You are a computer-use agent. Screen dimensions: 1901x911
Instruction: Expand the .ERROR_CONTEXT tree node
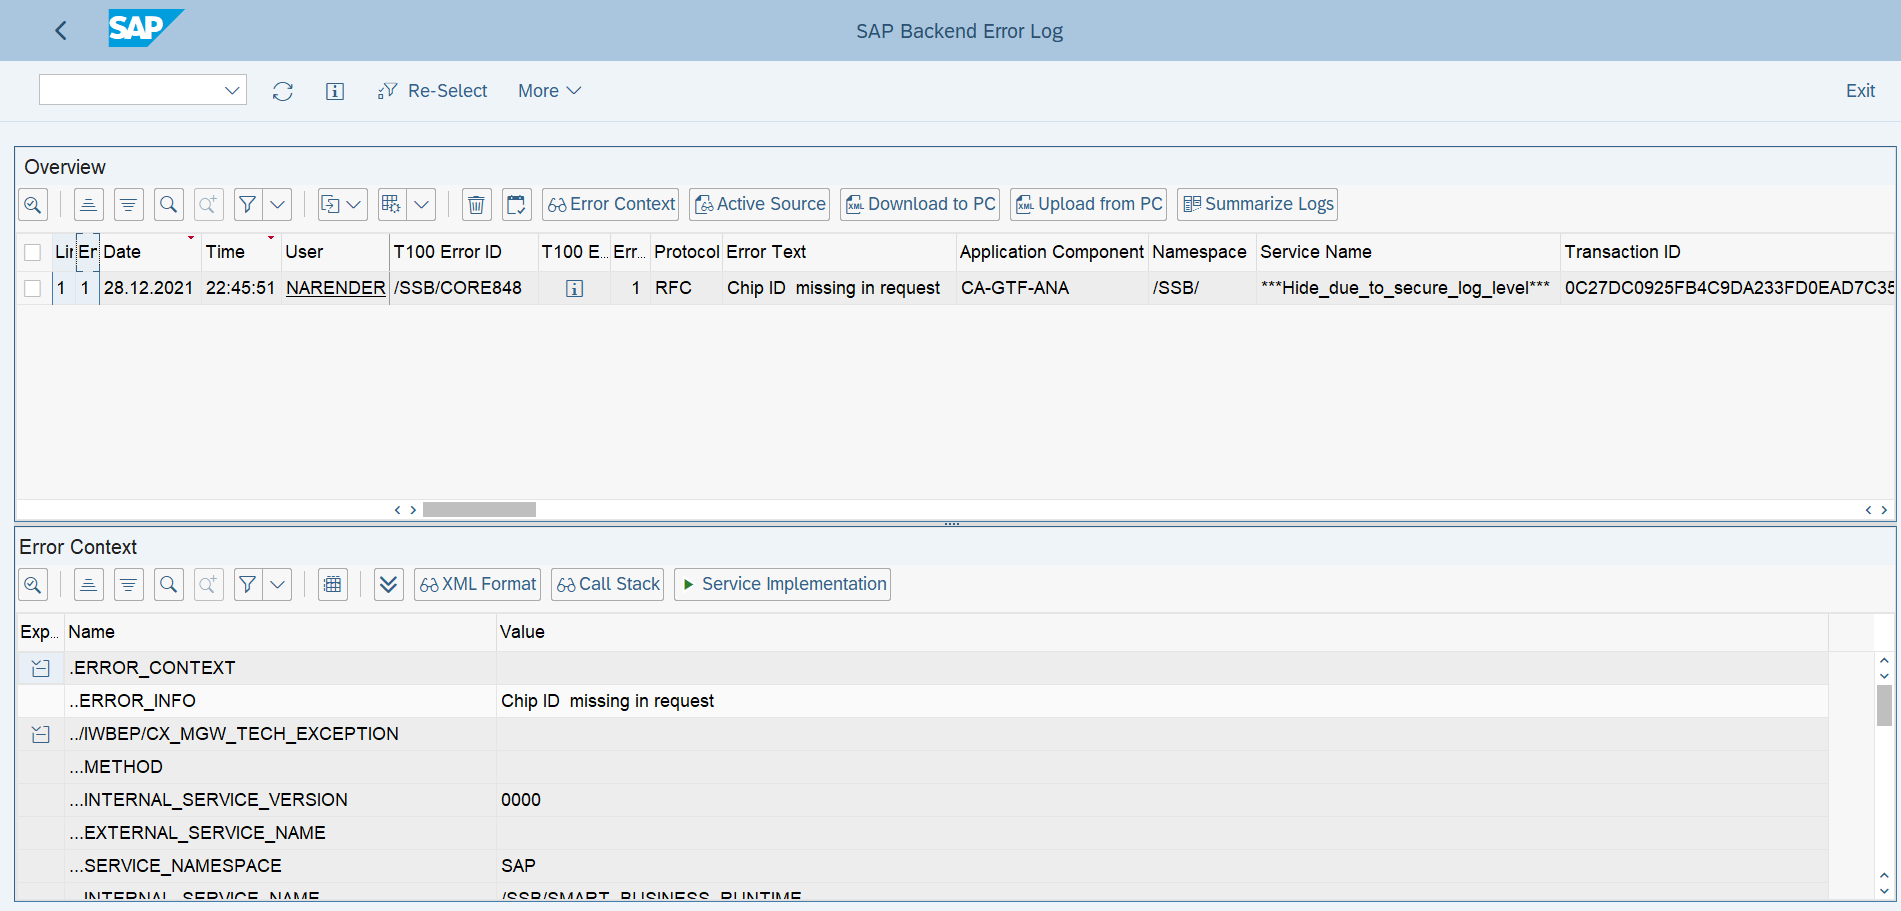[x=40, y=667]
